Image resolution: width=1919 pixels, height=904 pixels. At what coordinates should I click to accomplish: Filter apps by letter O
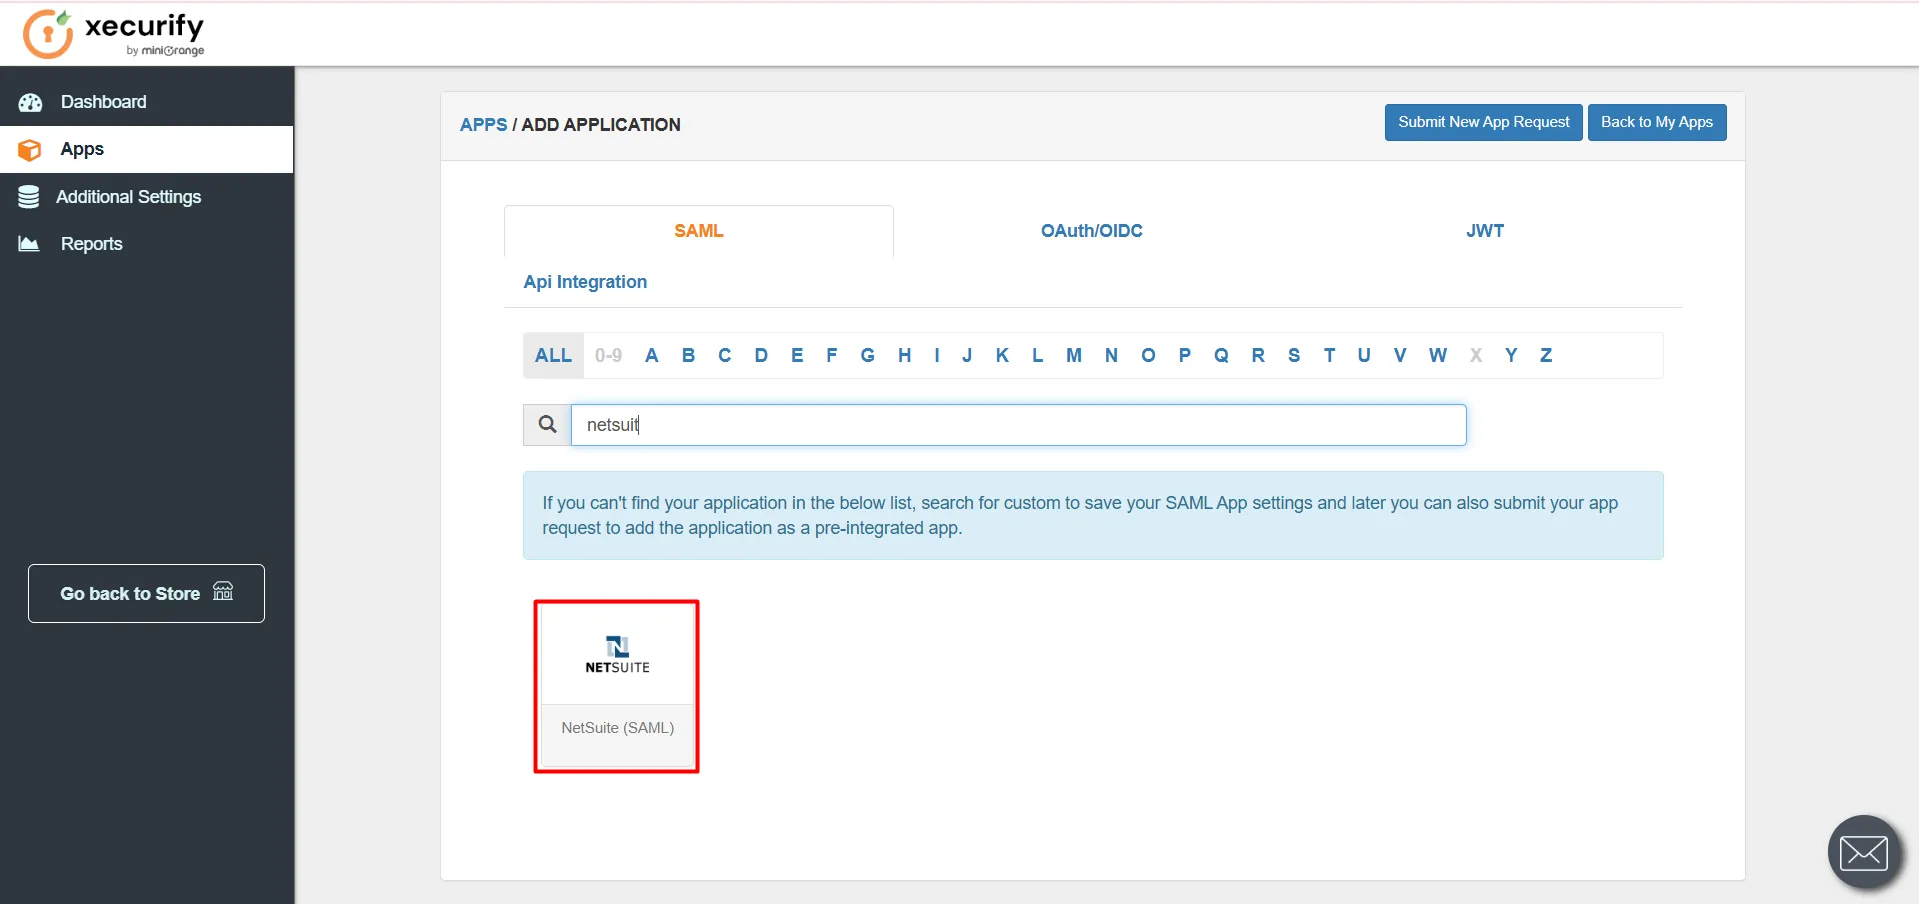(1148, 355)
